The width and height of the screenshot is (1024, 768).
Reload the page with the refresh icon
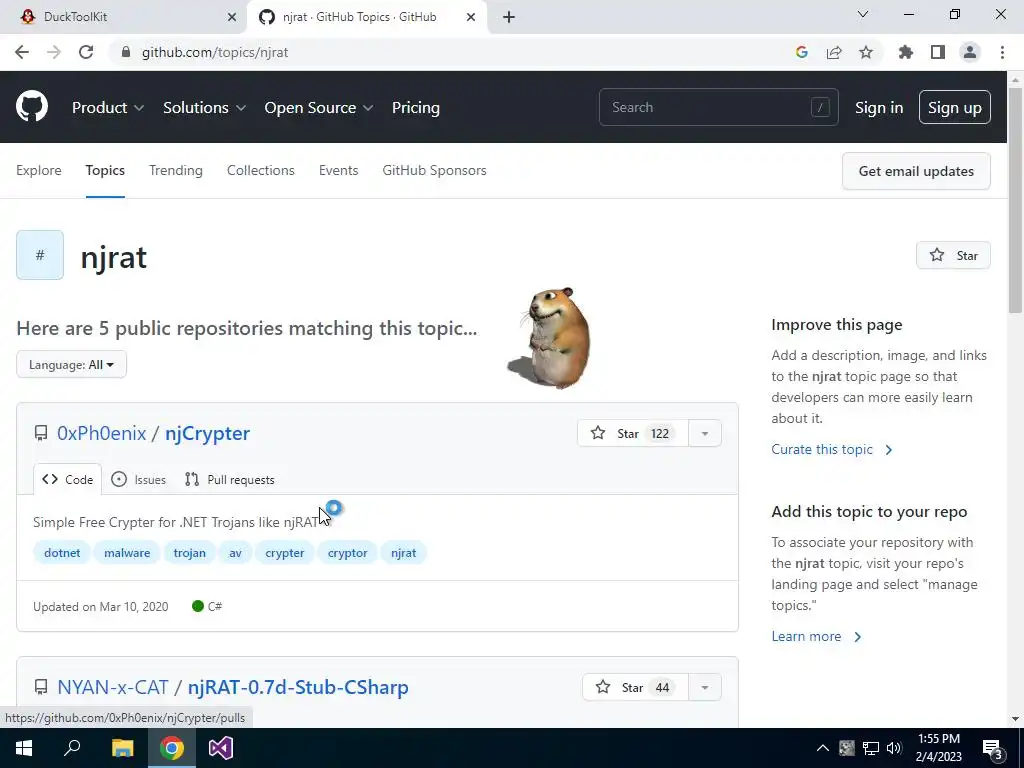coord(86,52)
